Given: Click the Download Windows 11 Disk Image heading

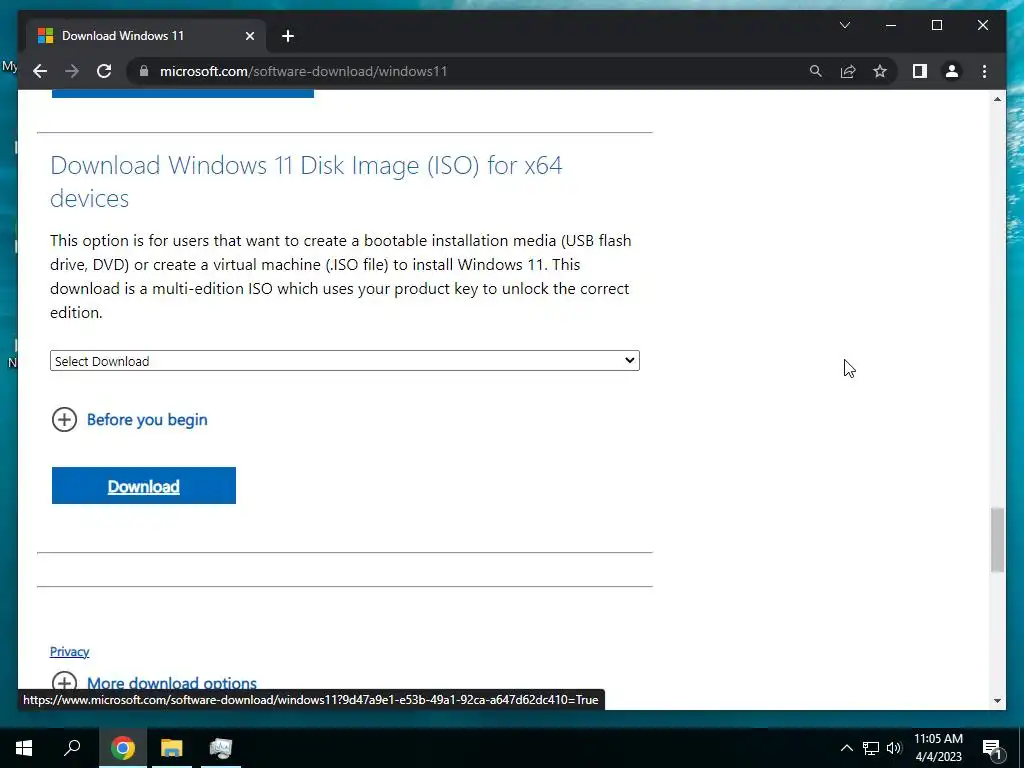Looking at the screenshot, I should 306,182.
